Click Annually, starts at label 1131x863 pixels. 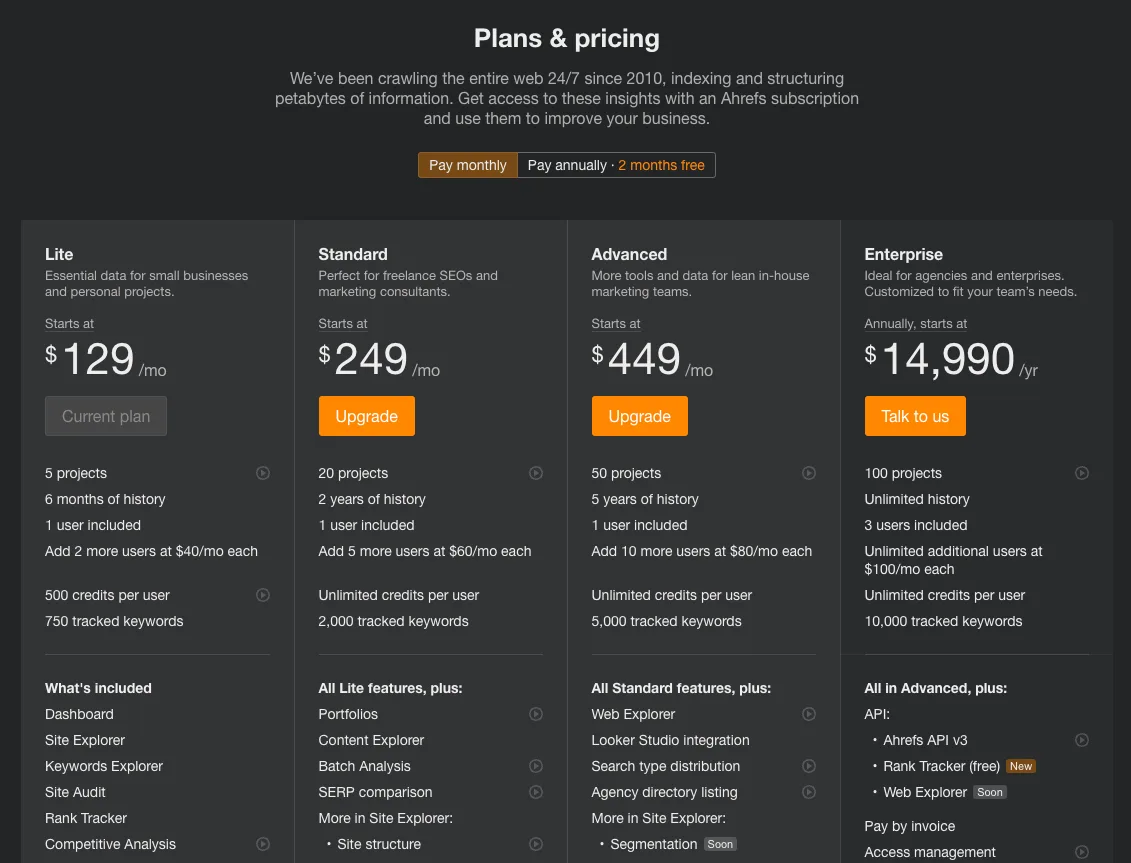[x=915, y=324]
